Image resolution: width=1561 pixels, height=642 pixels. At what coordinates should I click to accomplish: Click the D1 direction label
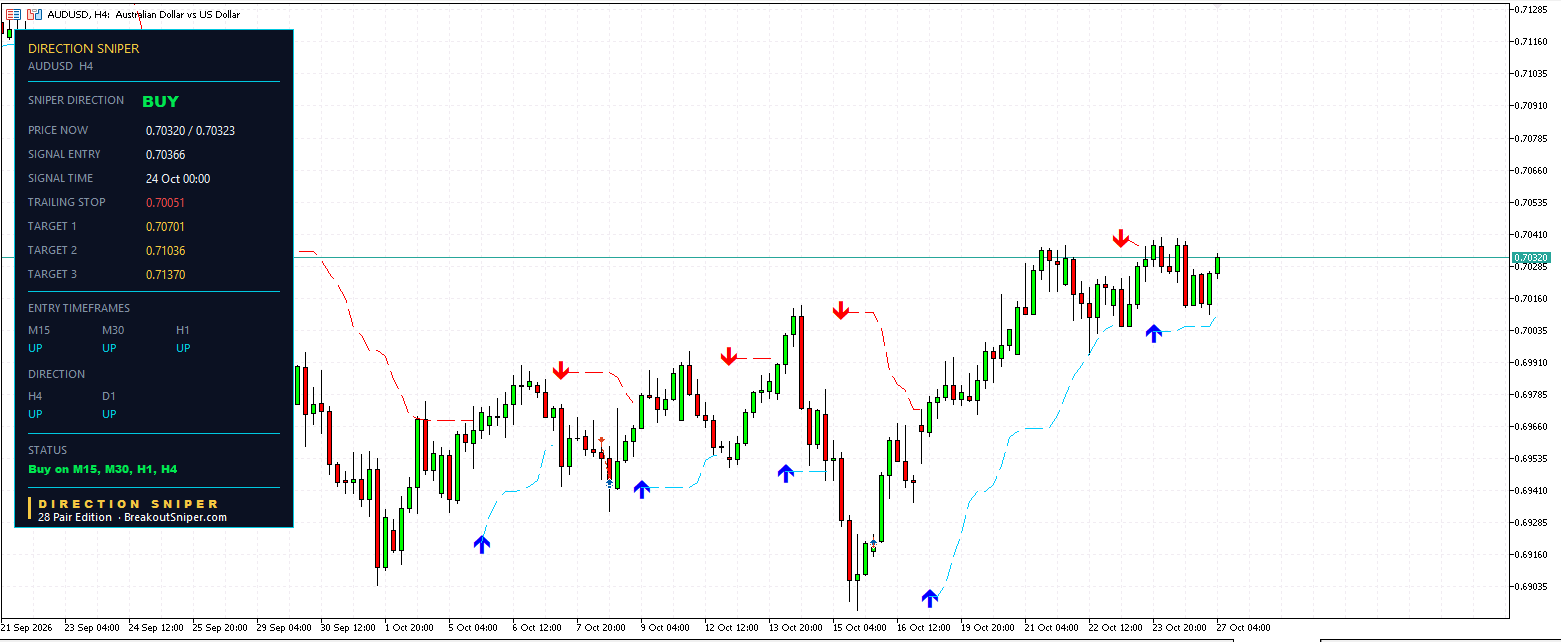pyautogui.click(x=109, y=396)
